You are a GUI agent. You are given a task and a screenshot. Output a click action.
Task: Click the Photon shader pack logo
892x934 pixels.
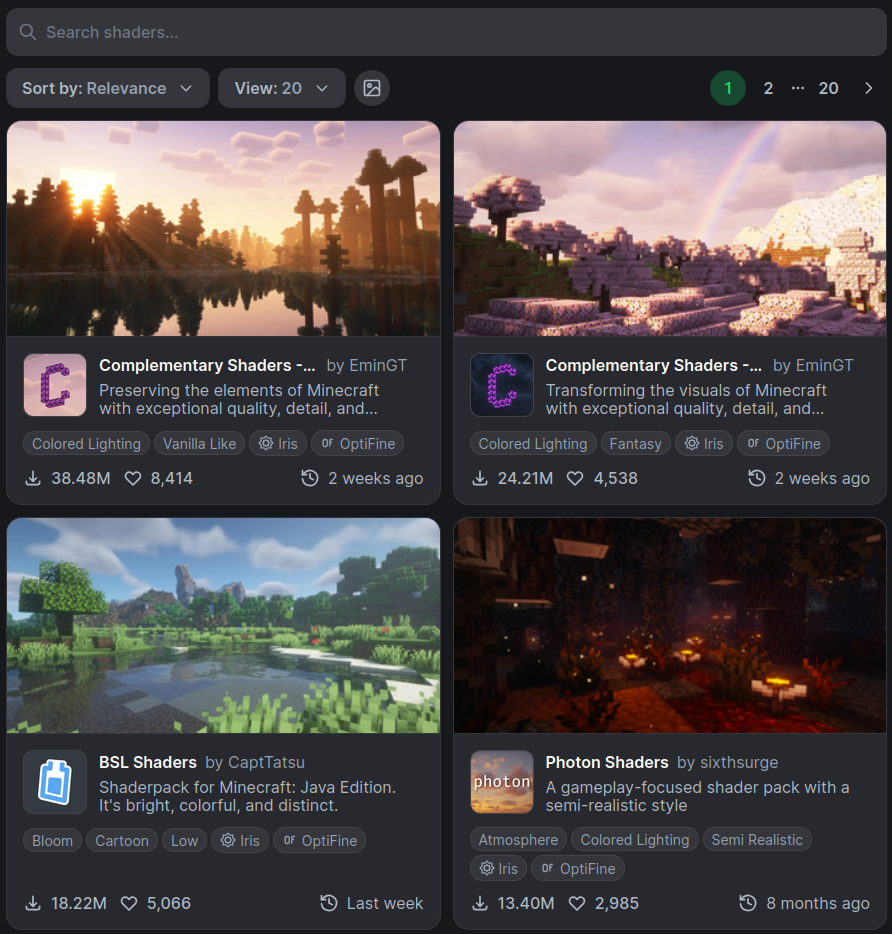click(501, 782)
